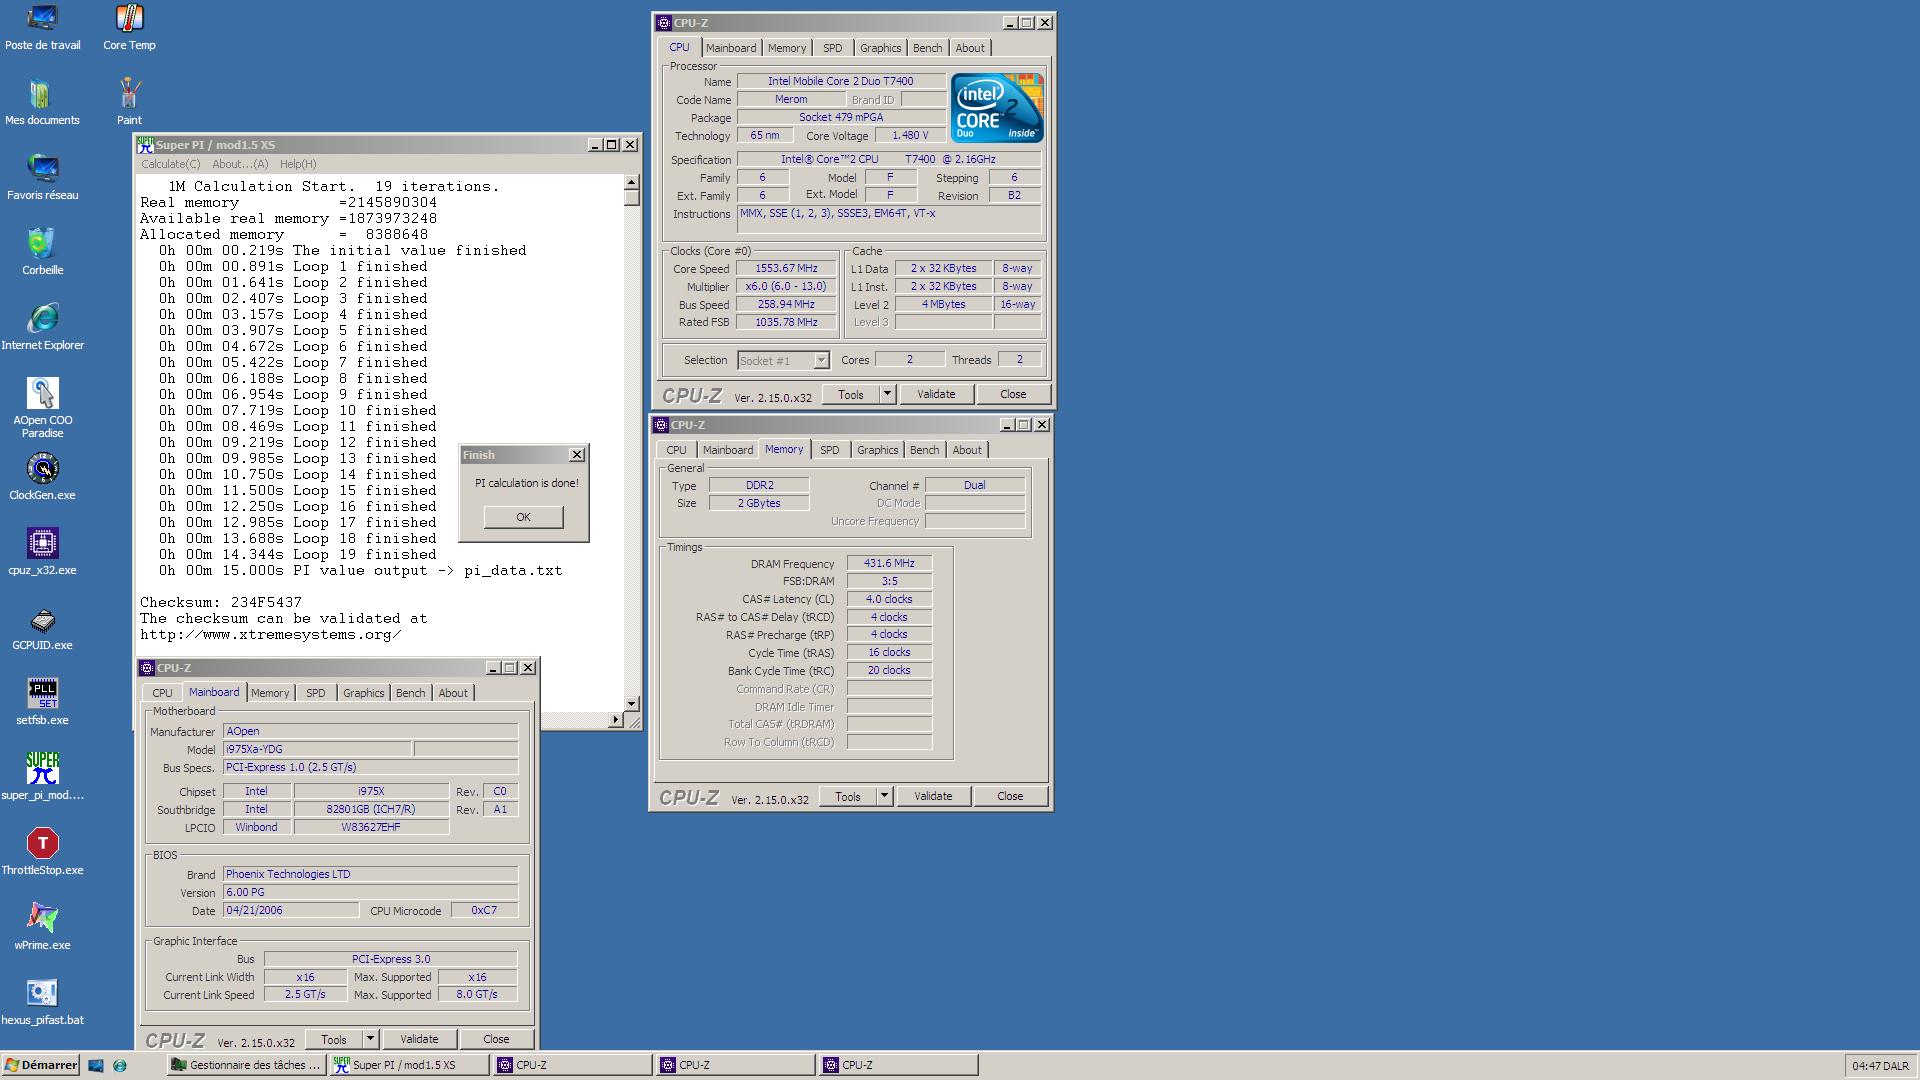Click the show desktop quick launch icon
This screenshot has height=1080, width=1920.
tap(96, 1066)
